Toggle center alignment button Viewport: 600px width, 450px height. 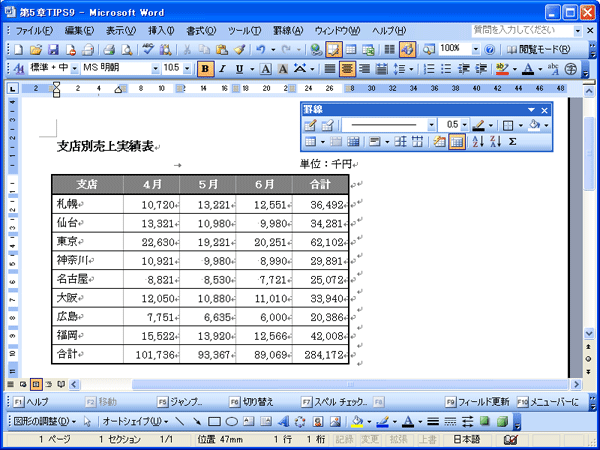tap(347, 69)
